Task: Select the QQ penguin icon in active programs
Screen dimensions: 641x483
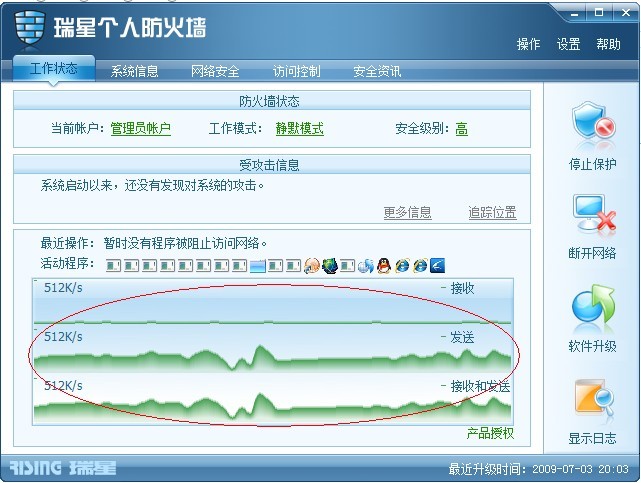Action: click(383, 266)
